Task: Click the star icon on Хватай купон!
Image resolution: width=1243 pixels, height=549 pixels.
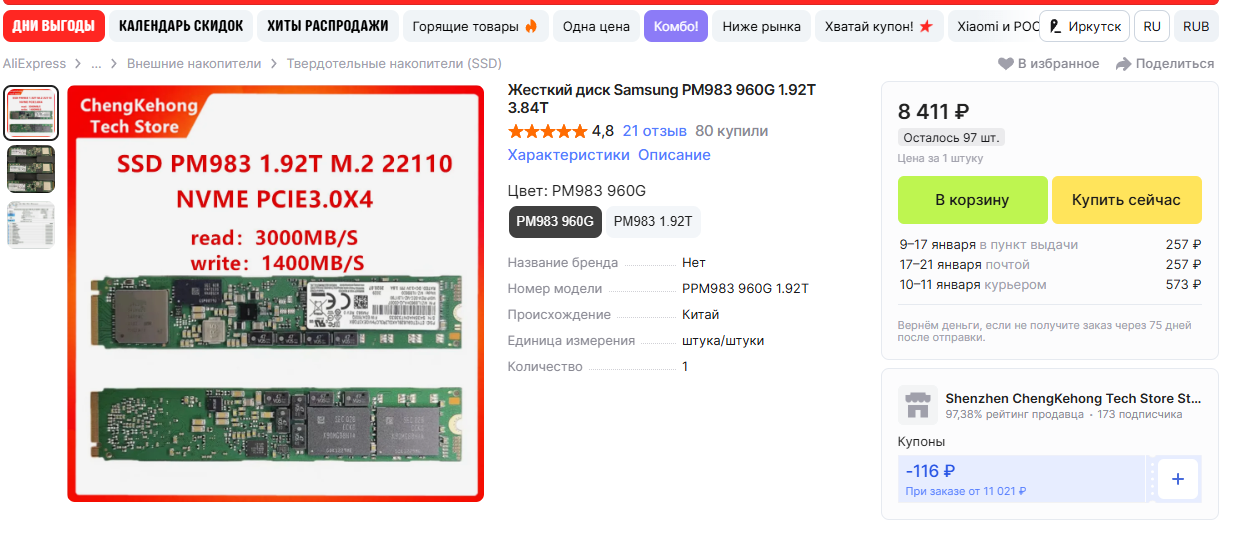Action: point(926,26)
